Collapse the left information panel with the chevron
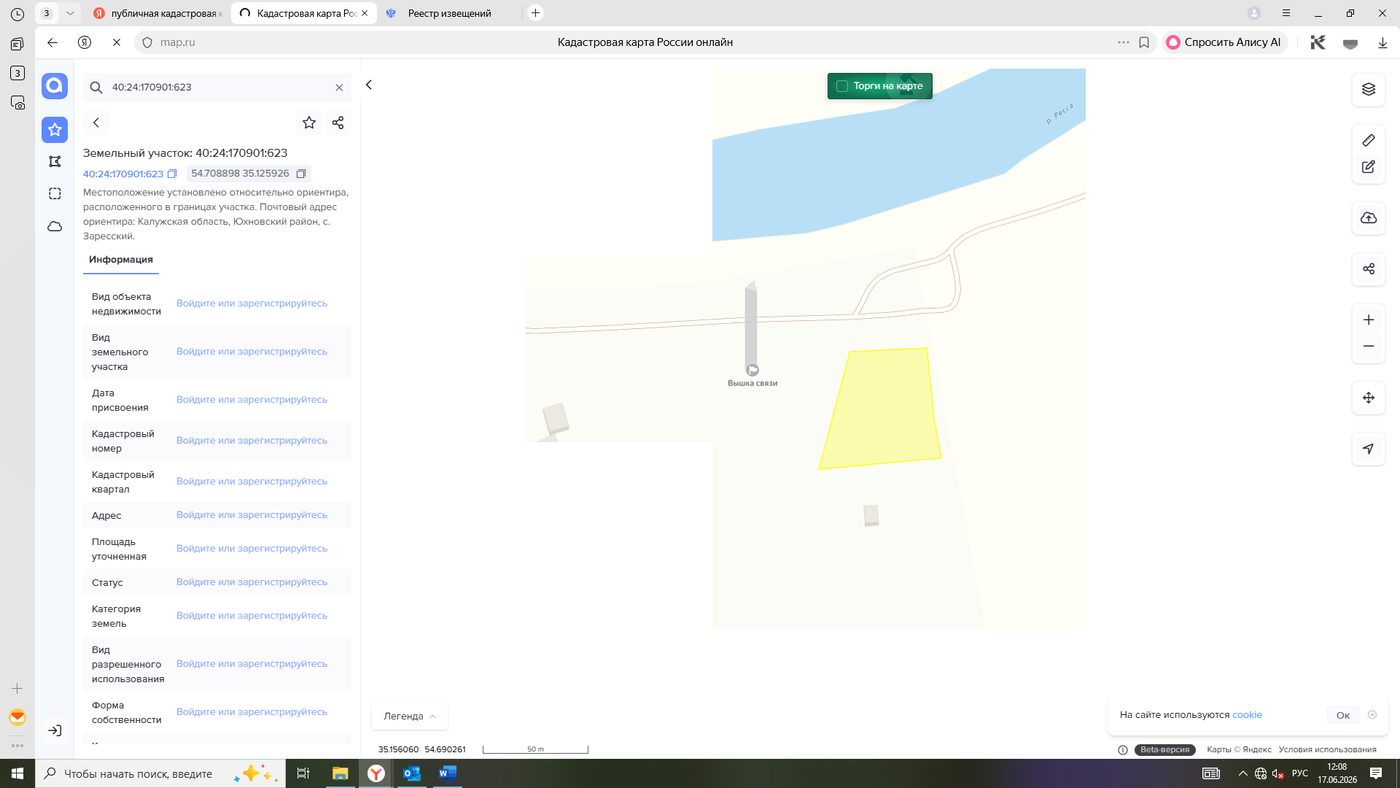The width and height of the screenshot is (1400, 788). click(369, 85)
